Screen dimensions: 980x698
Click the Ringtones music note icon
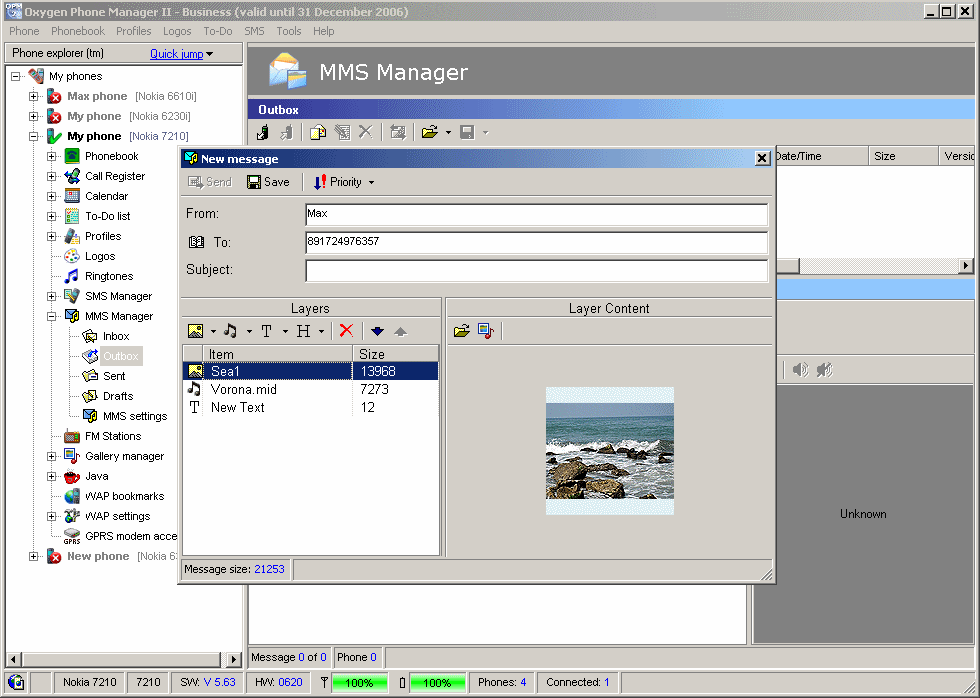[72, 276]
